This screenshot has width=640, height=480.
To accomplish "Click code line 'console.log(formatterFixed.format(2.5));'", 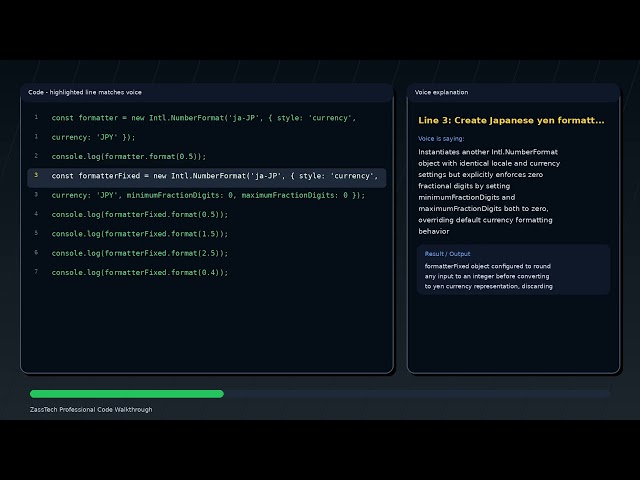I will (140, 253).
